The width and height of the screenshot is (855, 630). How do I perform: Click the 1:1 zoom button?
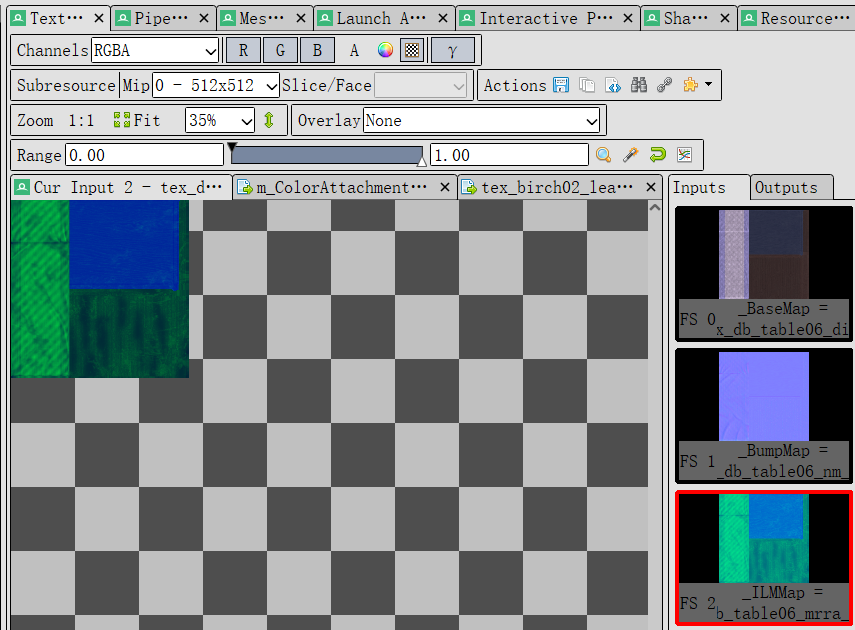click(x=81, y=121)
